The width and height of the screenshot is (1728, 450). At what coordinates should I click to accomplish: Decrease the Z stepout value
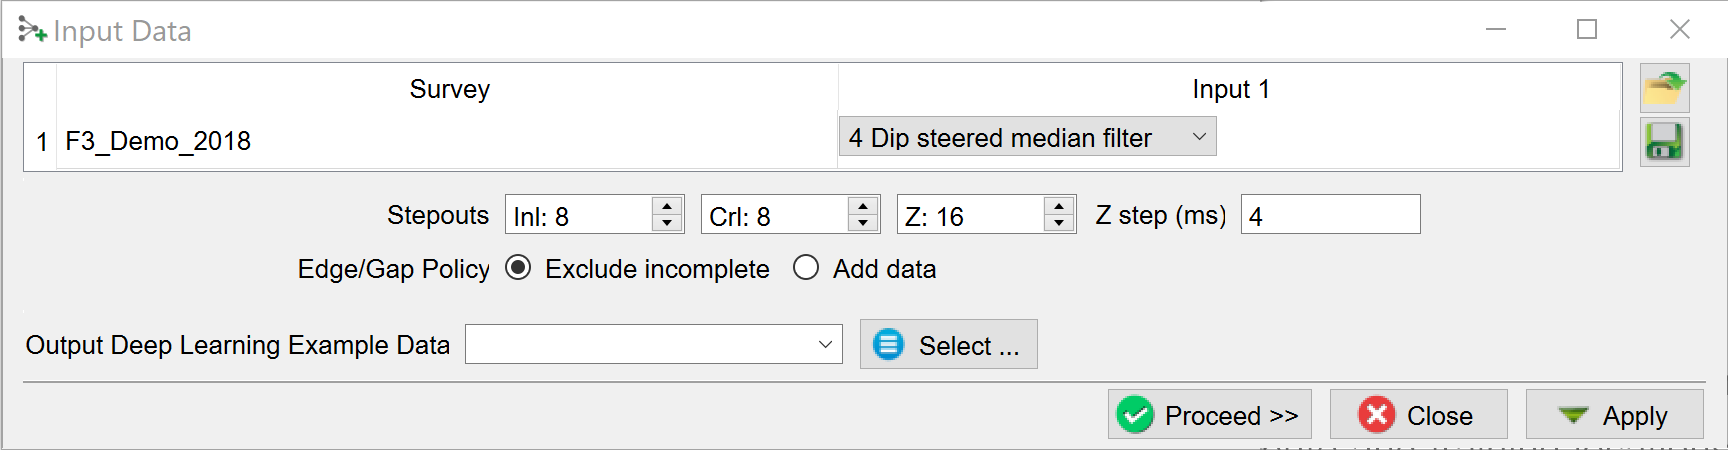(x=1059, y=223)
